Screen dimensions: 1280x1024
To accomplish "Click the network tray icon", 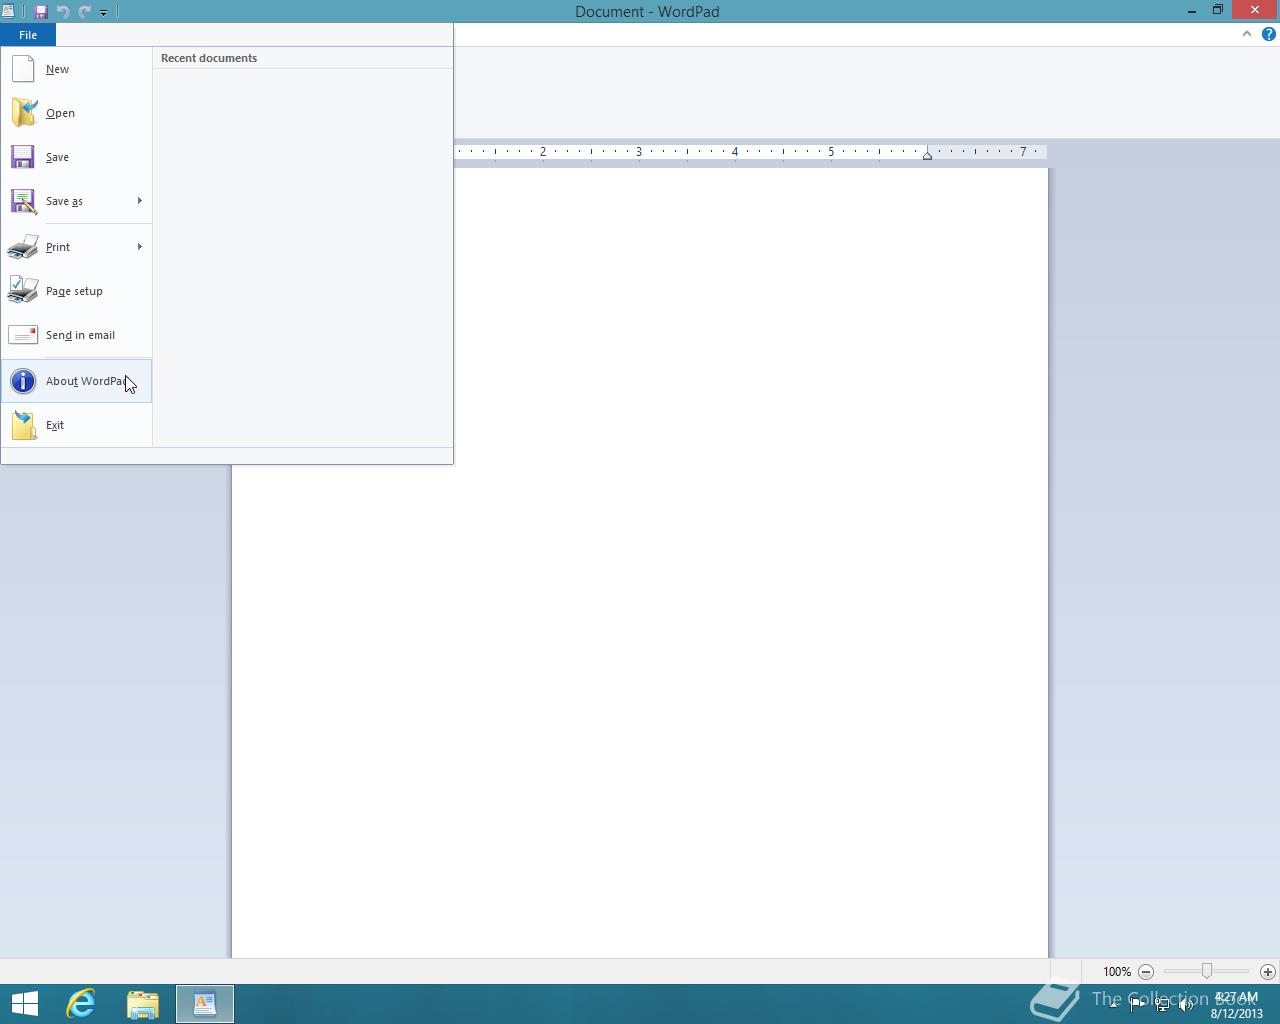I will point(1162,1005).
